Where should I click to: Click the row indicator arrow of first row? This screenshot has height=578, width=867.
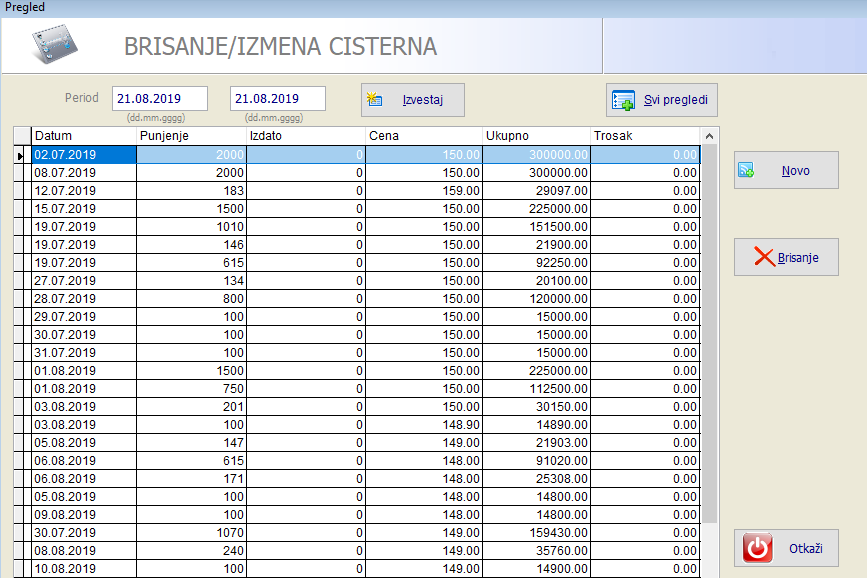click(x=21, y=155)
